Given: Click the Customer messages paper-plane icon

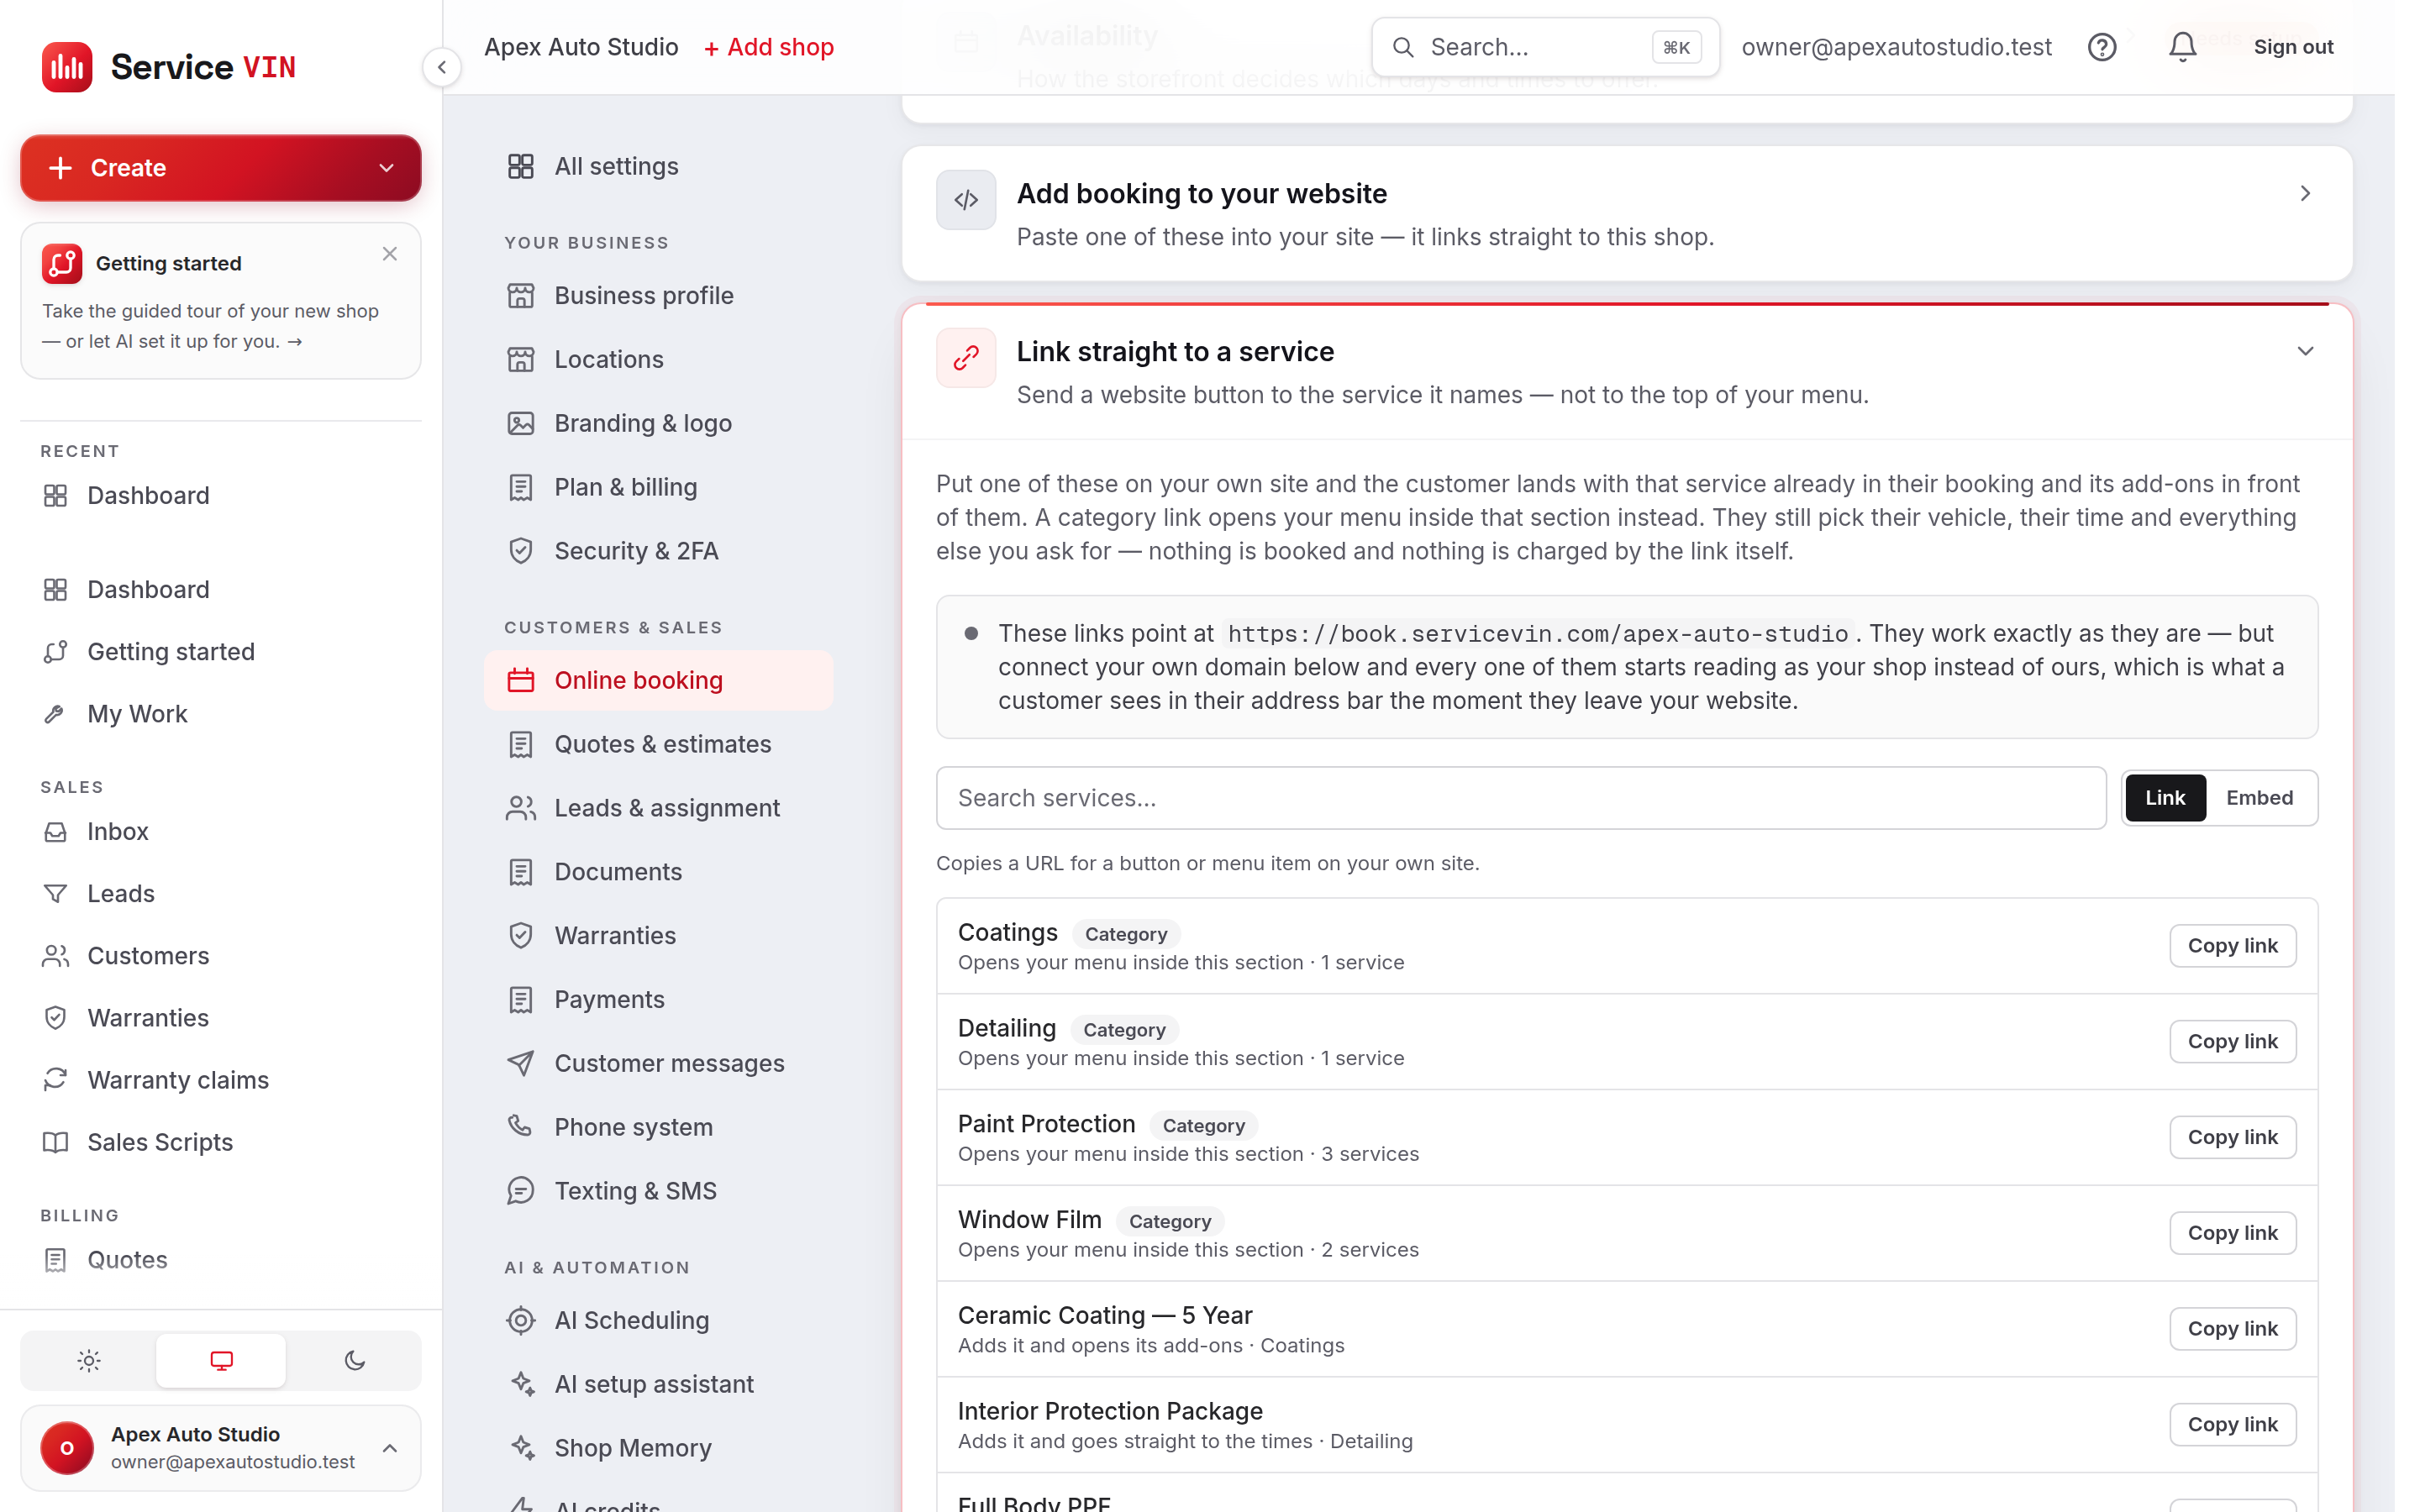Looking at the screenshot, I should pos(521,1063).
